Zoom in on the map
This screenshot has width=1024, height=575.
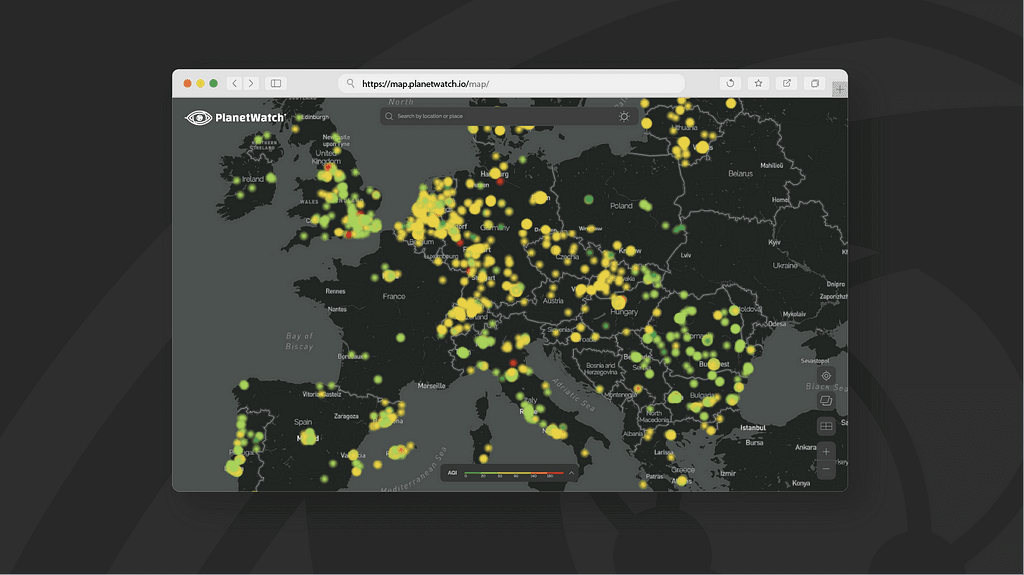click(826, 452)
